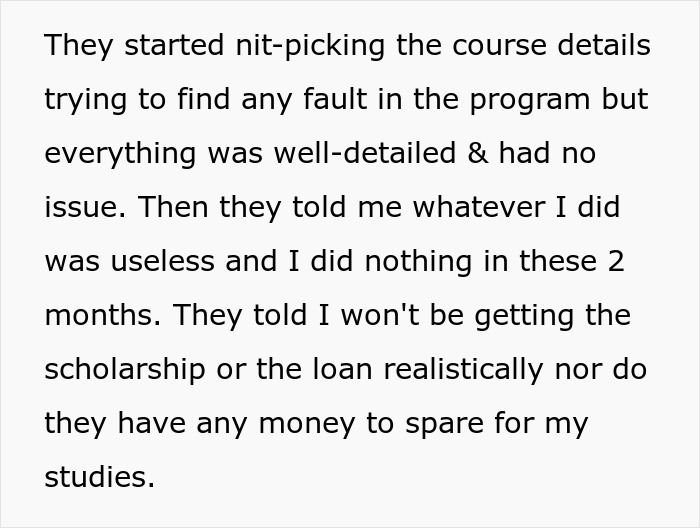
Task: Click the word "won't" in sixth line
Action: (x=380, y=315)
